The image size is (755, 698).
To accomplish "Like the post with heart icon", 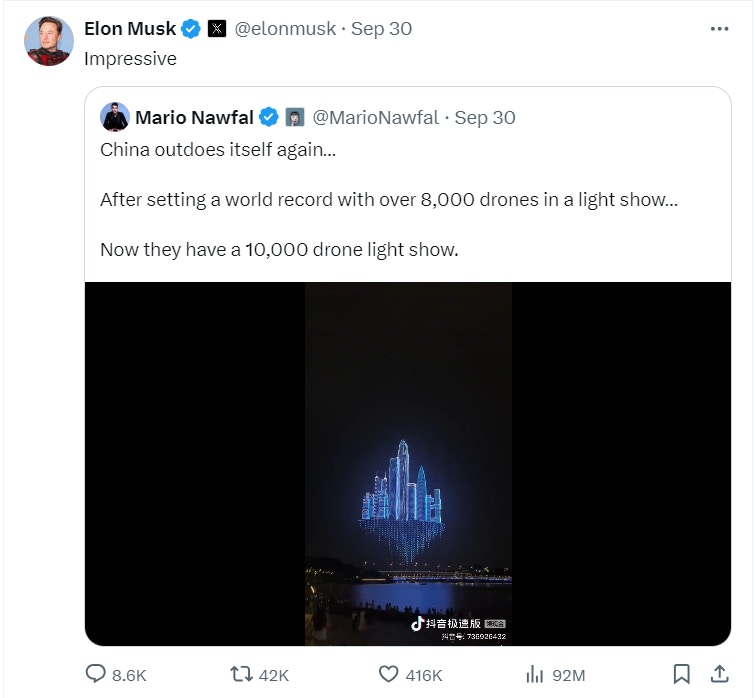I will (389, 675).
